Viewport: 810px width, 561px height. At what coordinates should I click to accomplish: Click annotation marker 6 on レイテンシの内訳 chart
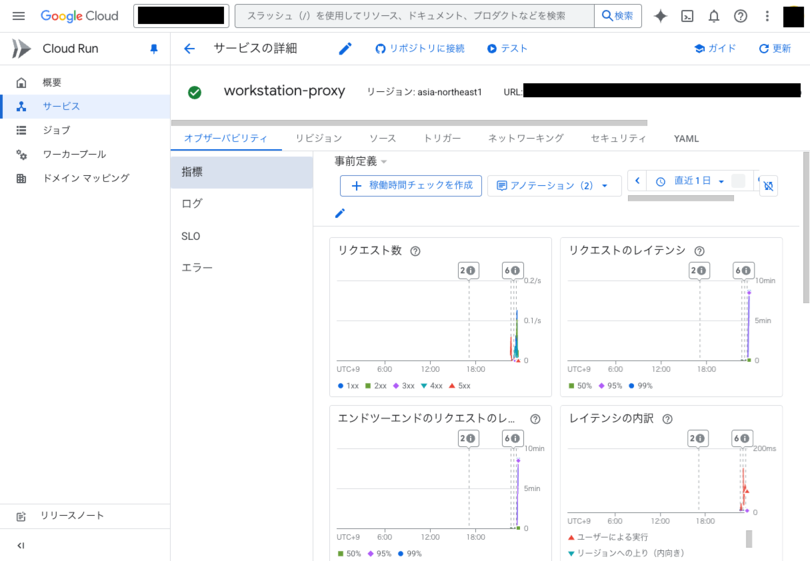tap(742, 439)
